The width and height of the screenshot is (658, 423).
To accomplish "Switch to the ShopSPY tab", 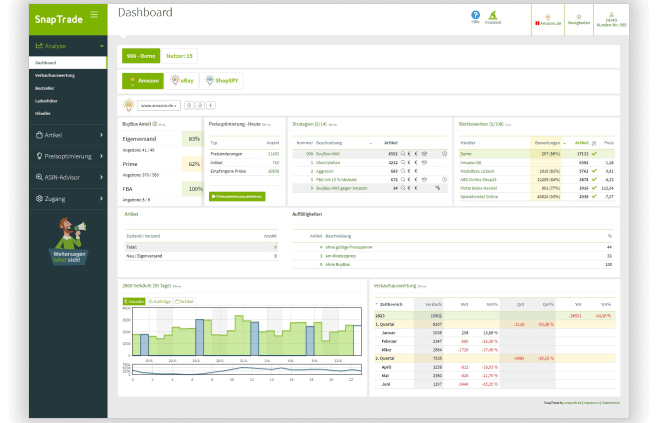I will coord(222,81).
